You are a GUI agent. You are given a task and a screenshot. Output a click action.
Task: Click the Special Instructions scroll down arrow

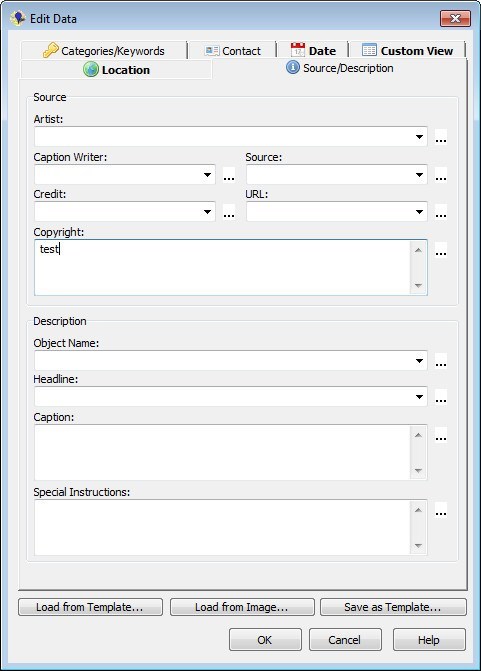pos(418,546)
